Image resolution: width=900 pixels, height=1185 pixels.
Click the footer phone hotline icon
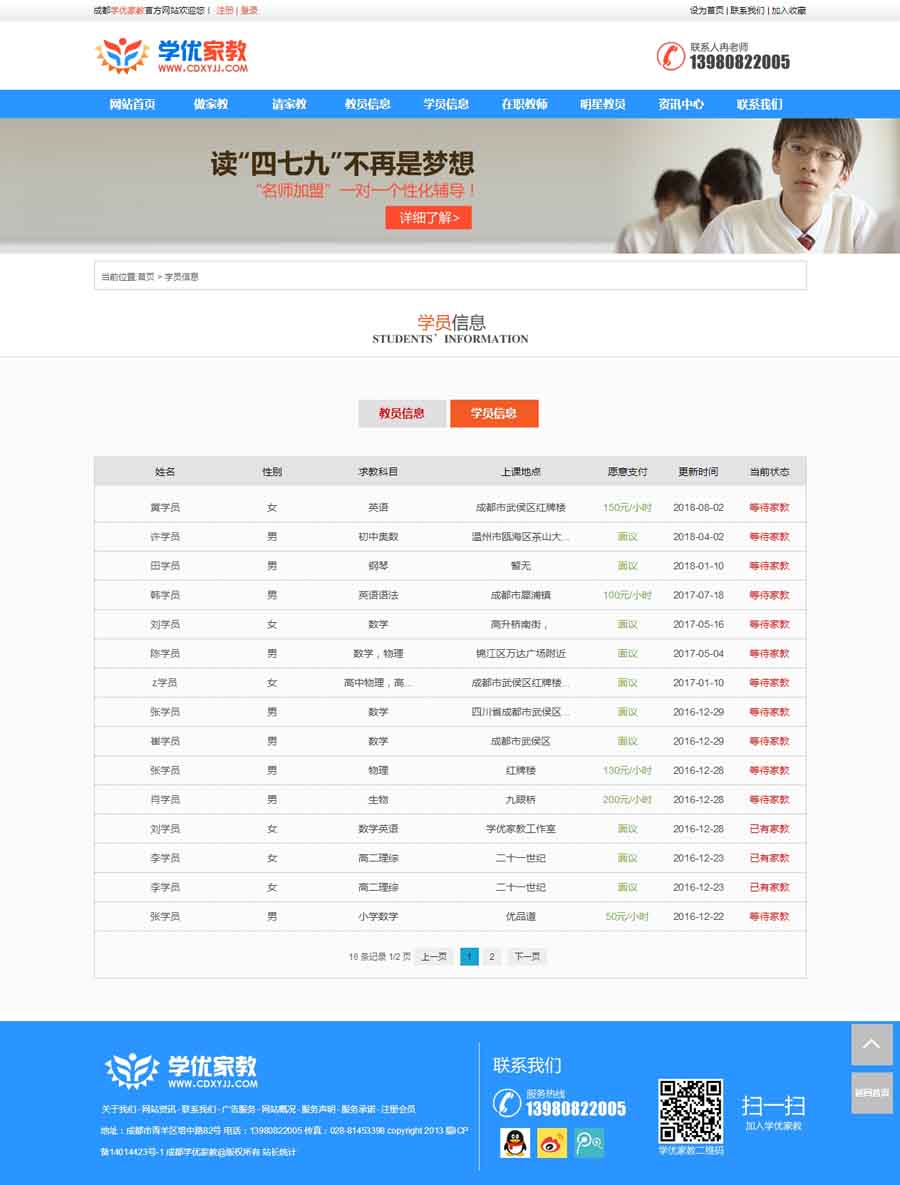point(507,1103)
